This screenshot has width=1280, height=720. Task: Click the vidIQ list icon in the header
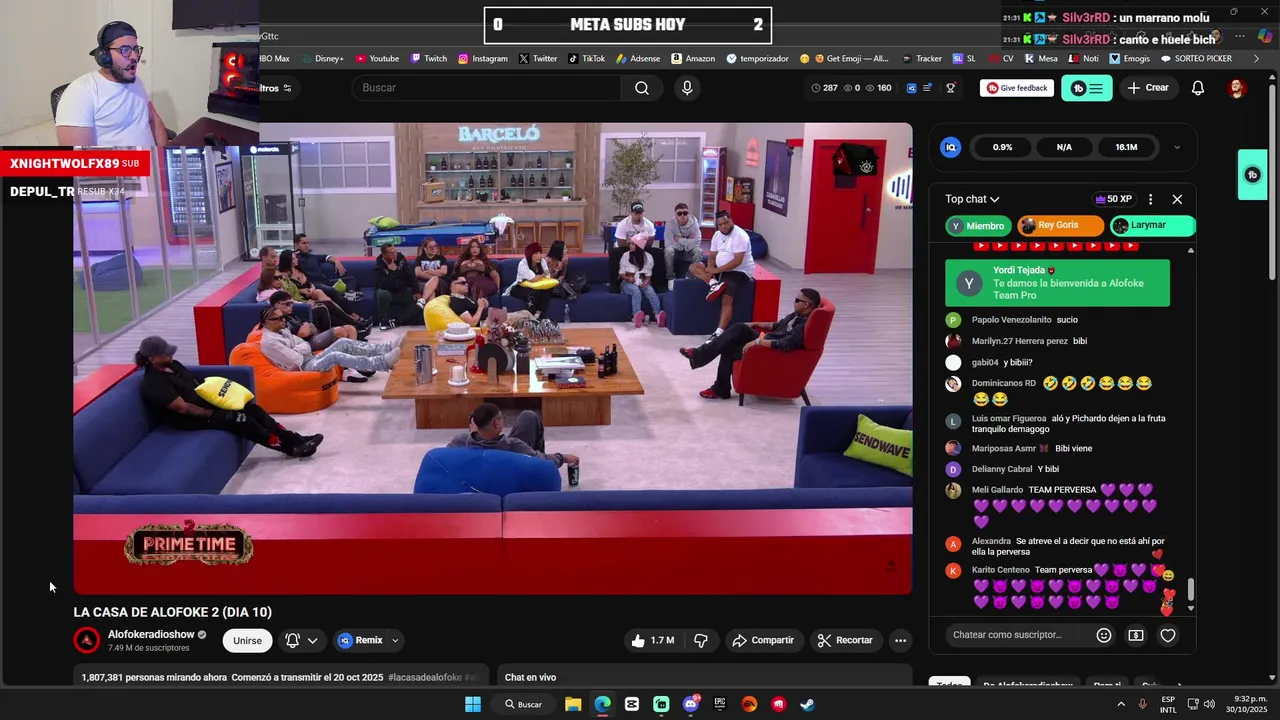click(x=927, y=88)
